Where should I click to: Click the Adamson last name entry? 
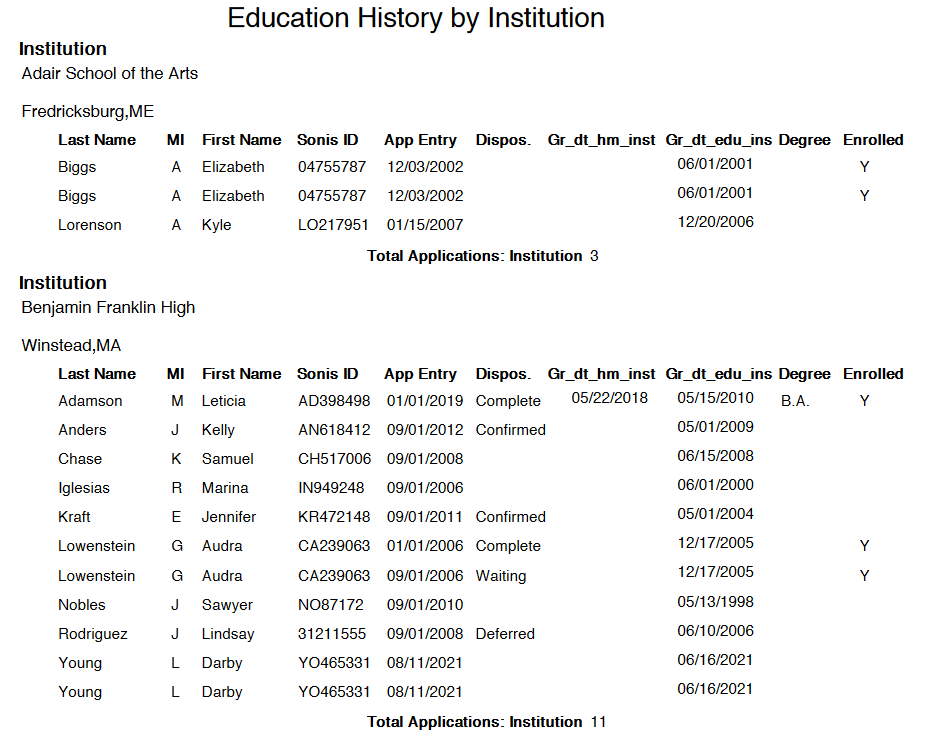click(90, 401)
